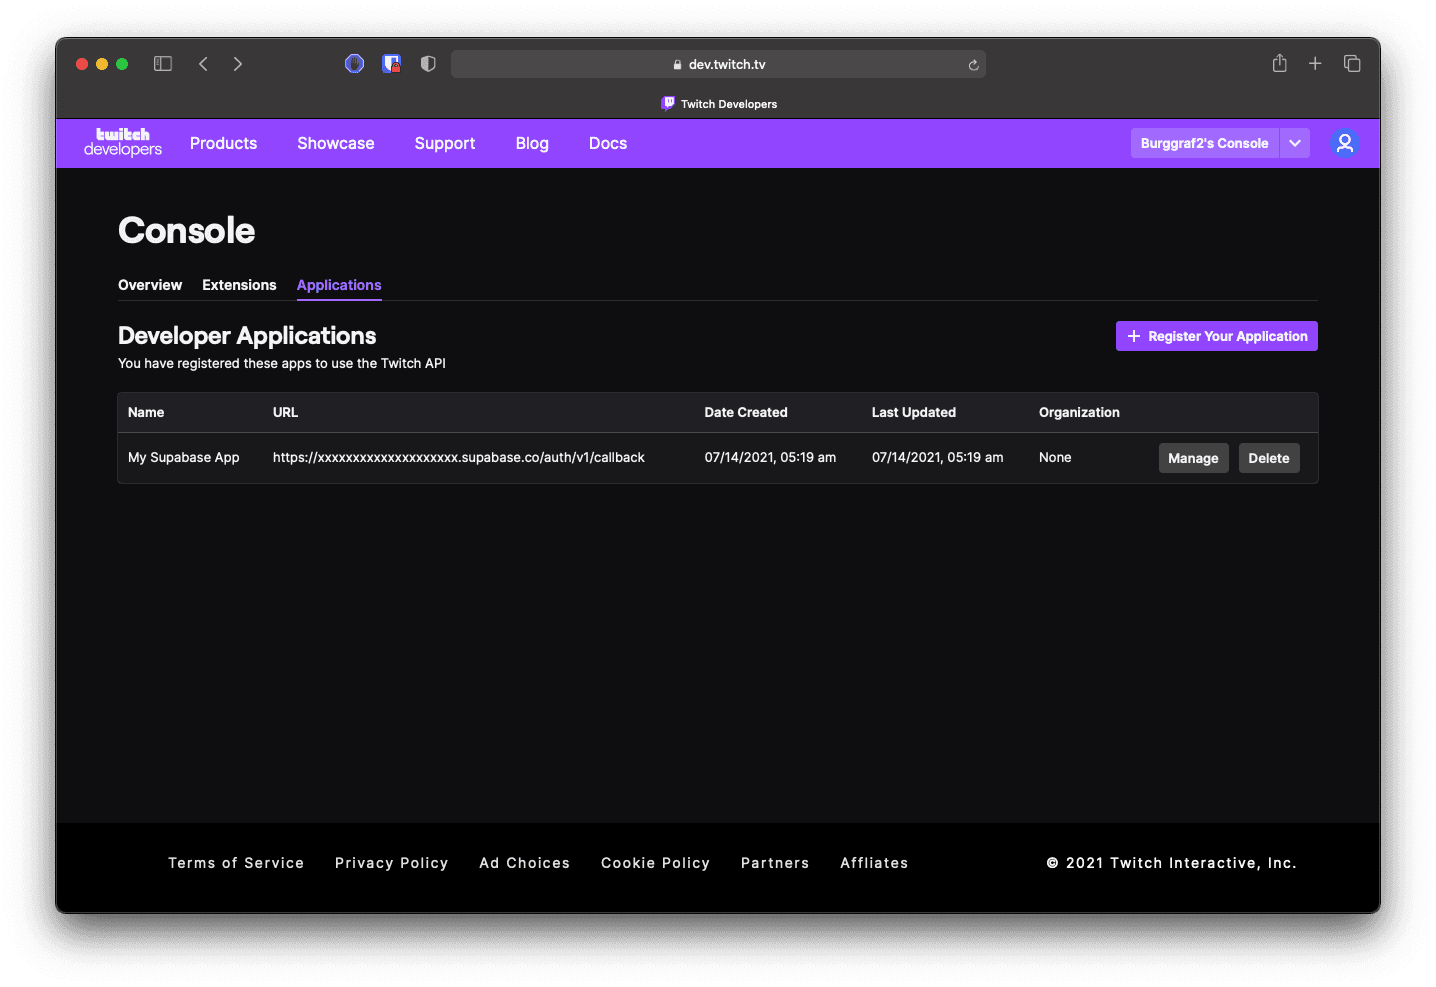Switch to the Extensions tab
Image resolution: width=1436 pixels, height=987 pixels.
(239, 285)
